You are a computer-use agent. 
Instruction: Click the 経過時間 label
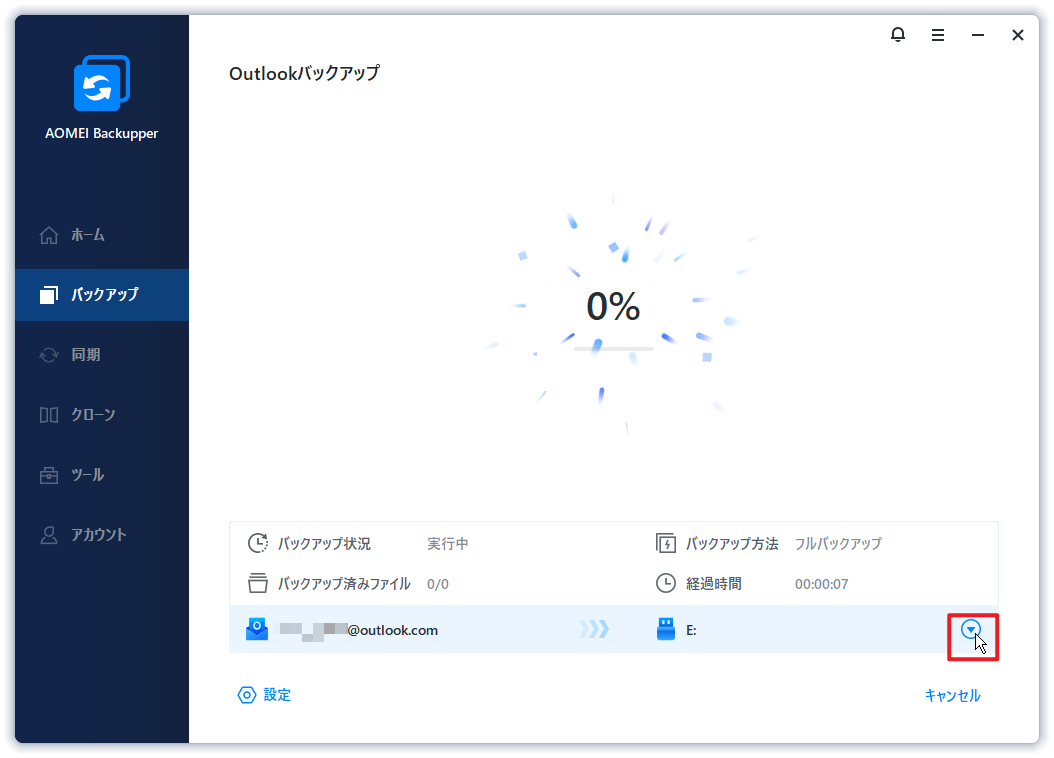pos(714,584)
